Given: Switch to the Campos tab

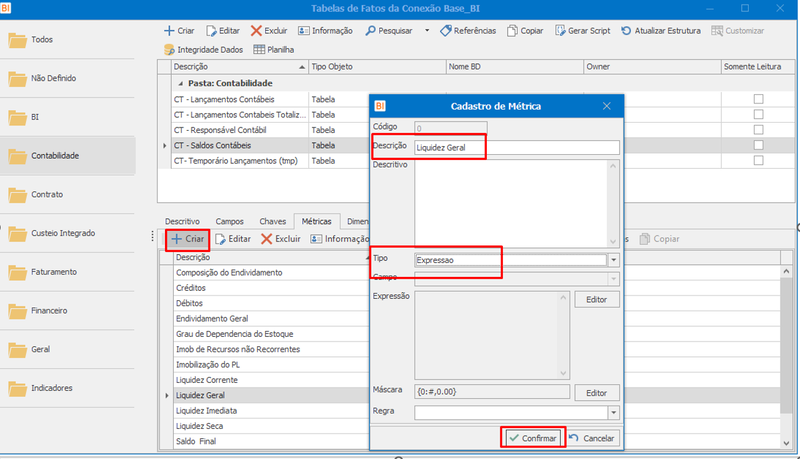Looking at the screenshot, I should point(230,221).
